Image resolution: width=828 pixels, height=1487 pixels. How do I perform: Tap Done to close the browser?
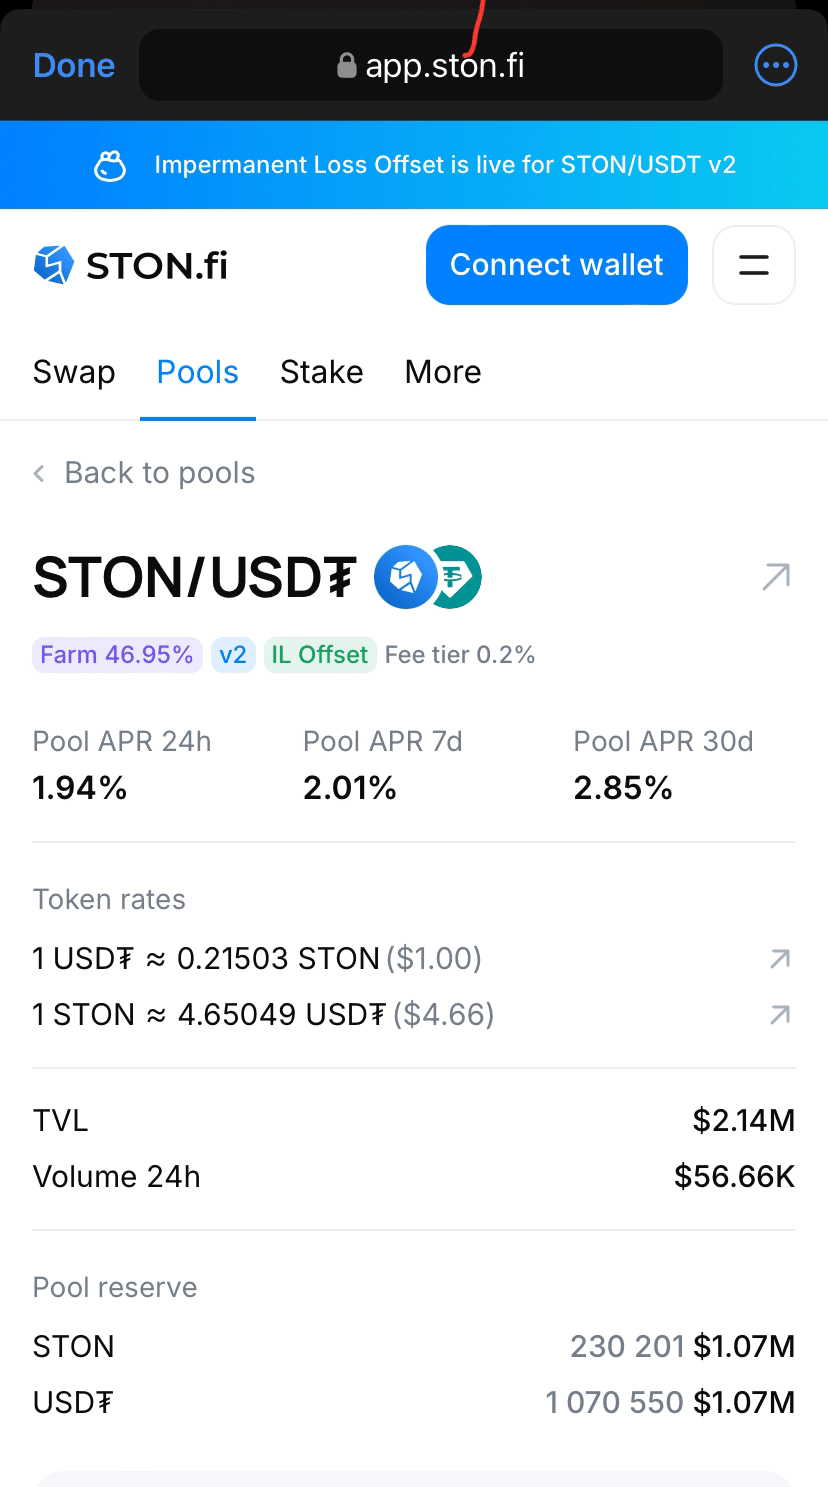(x=74, y=66)
